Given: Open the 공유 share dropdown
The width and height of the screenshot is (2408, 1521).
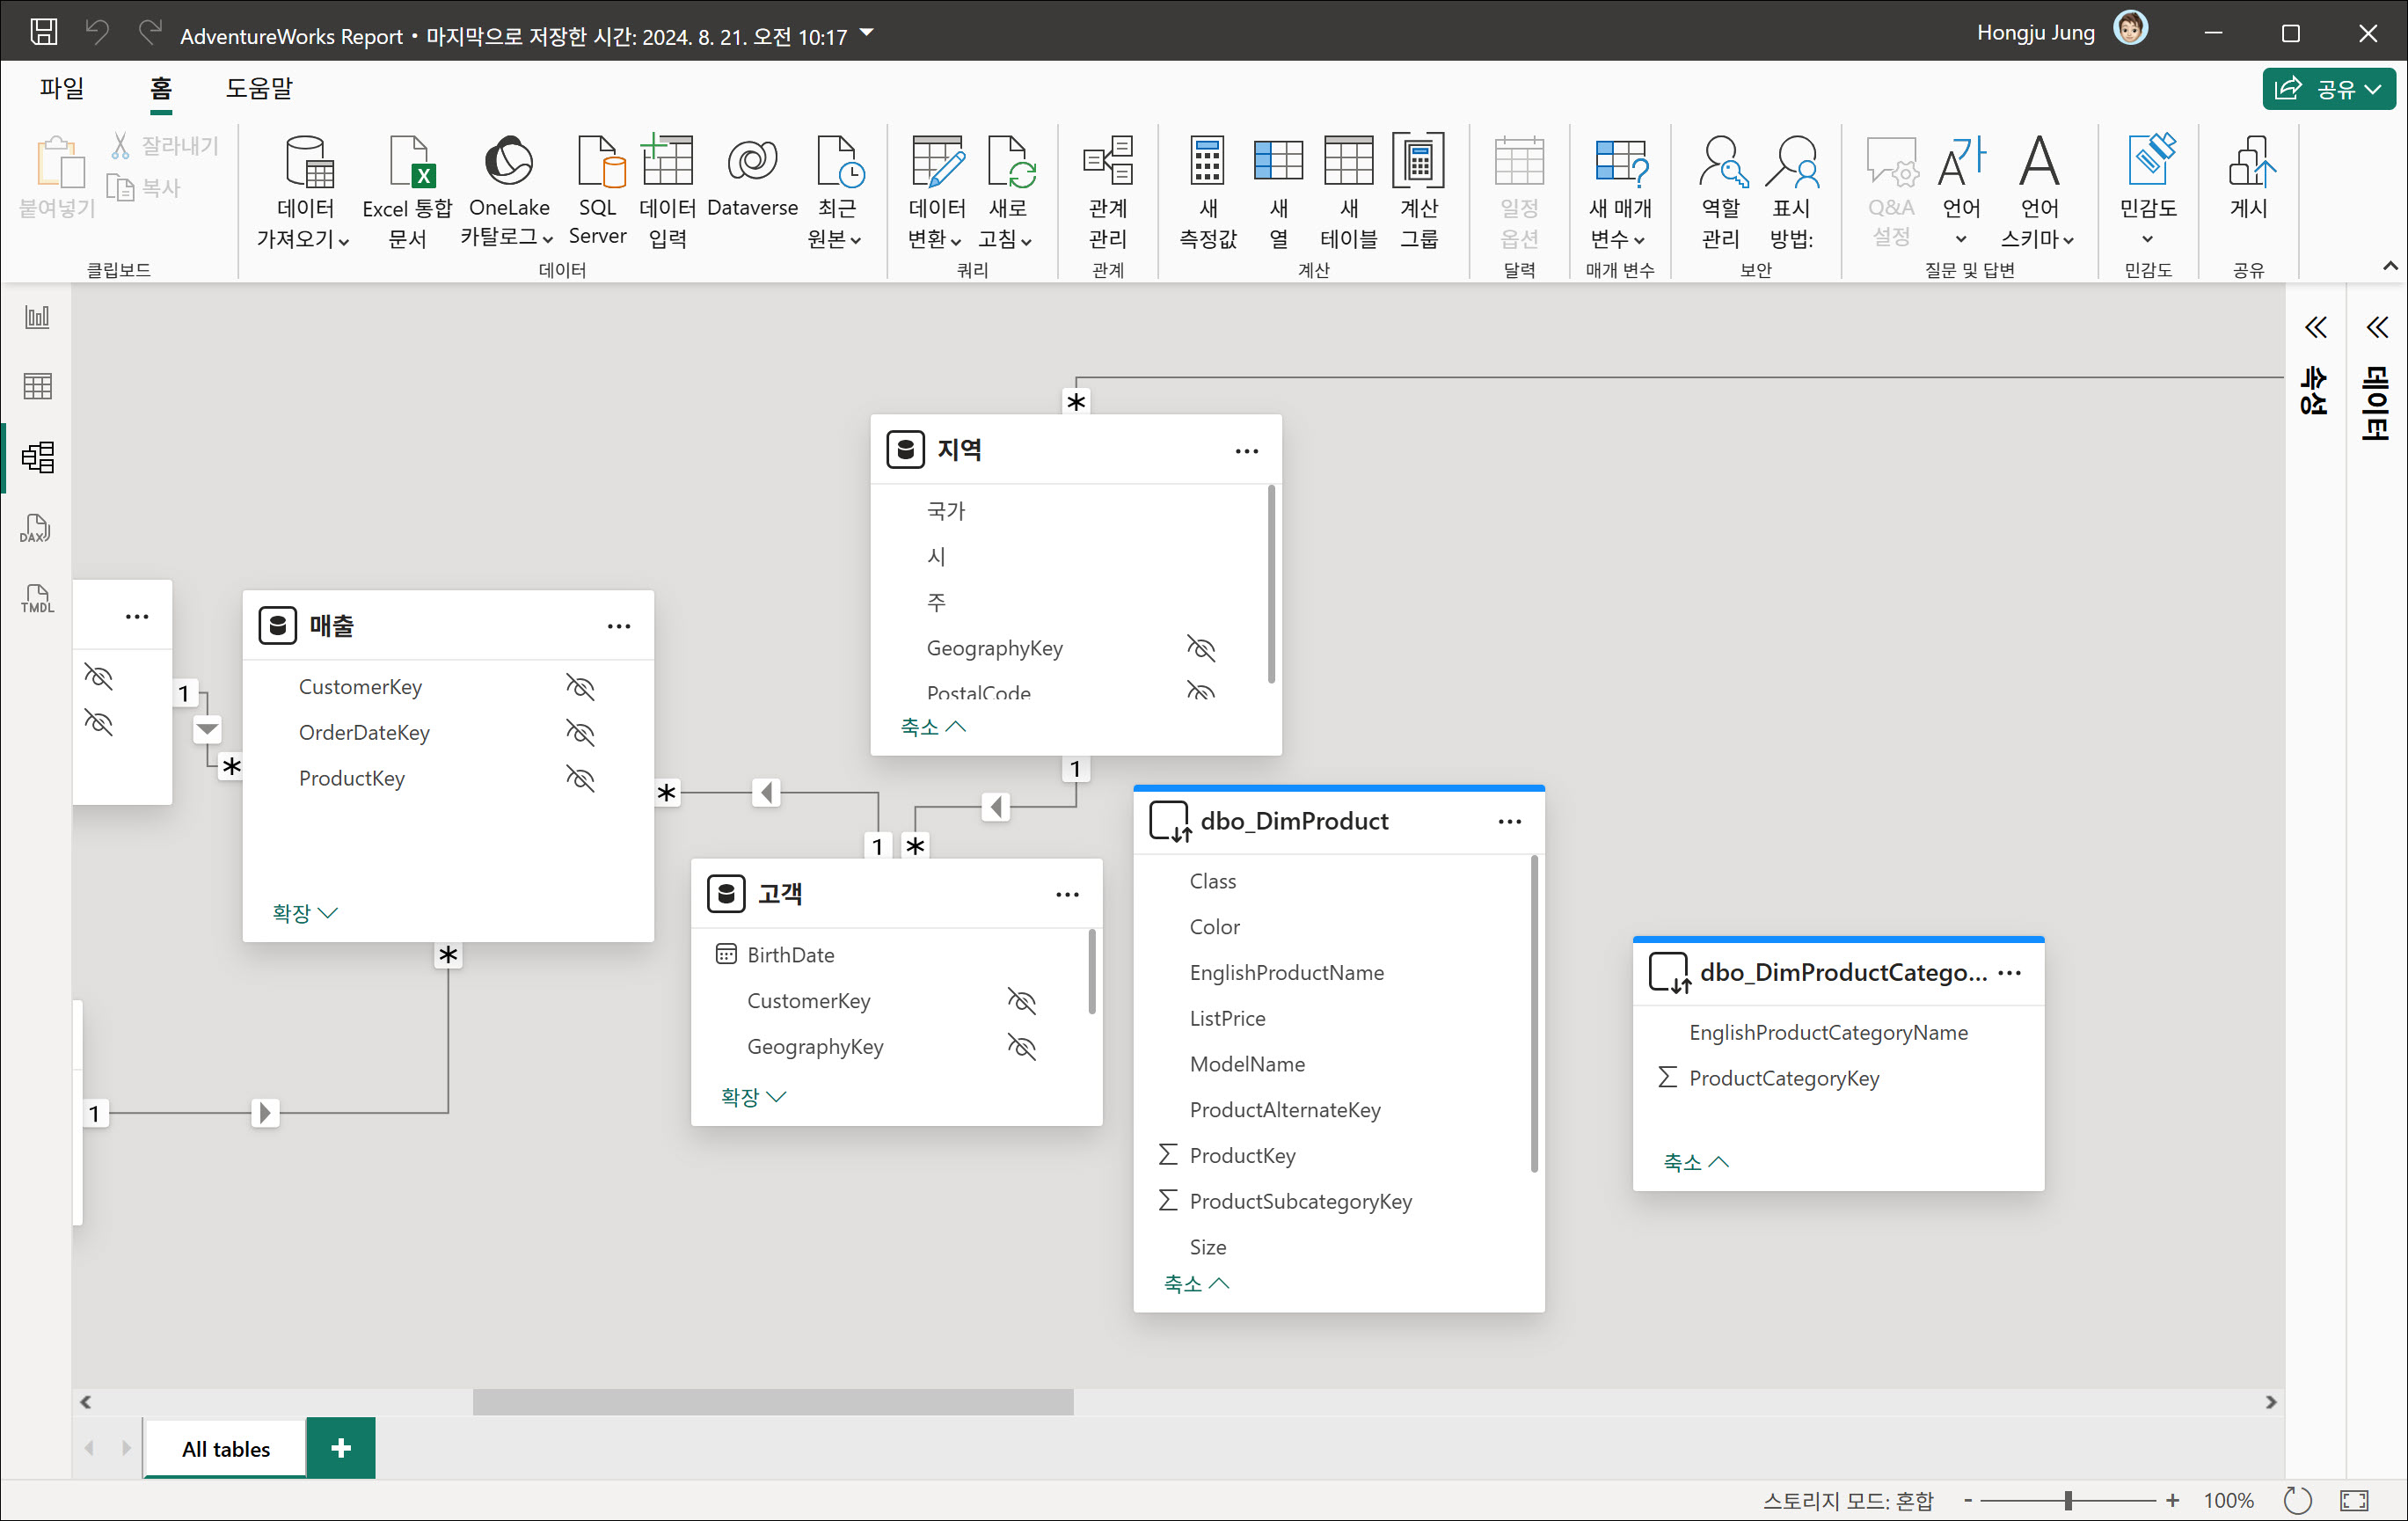Looking at the screenshot, I should click(x=2328, y=89).
